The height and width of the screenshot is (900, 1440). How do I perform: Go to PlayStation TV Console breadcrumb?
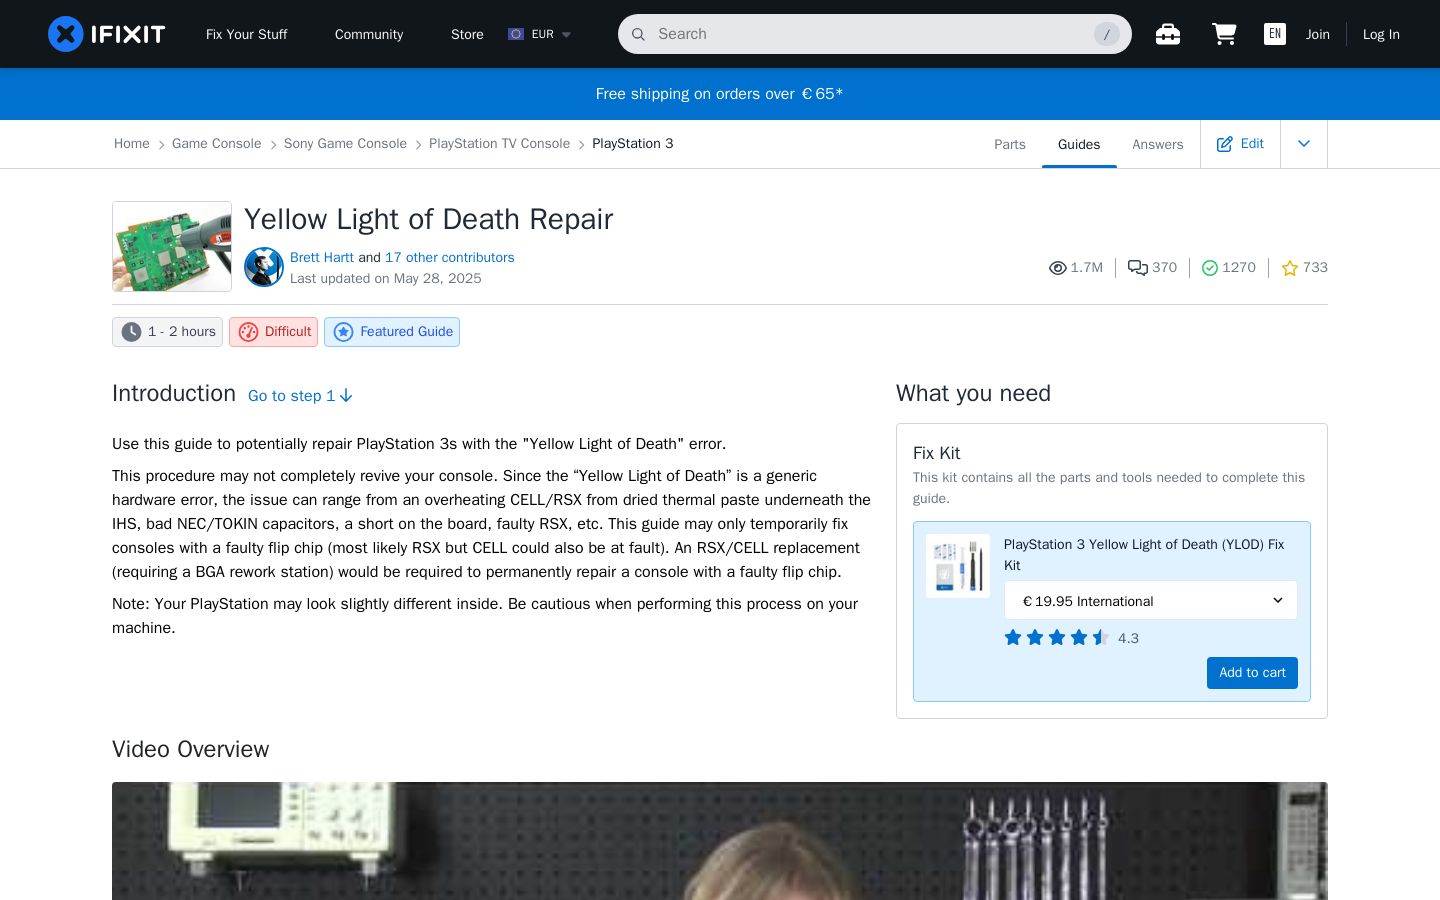[x=499, y=144]
